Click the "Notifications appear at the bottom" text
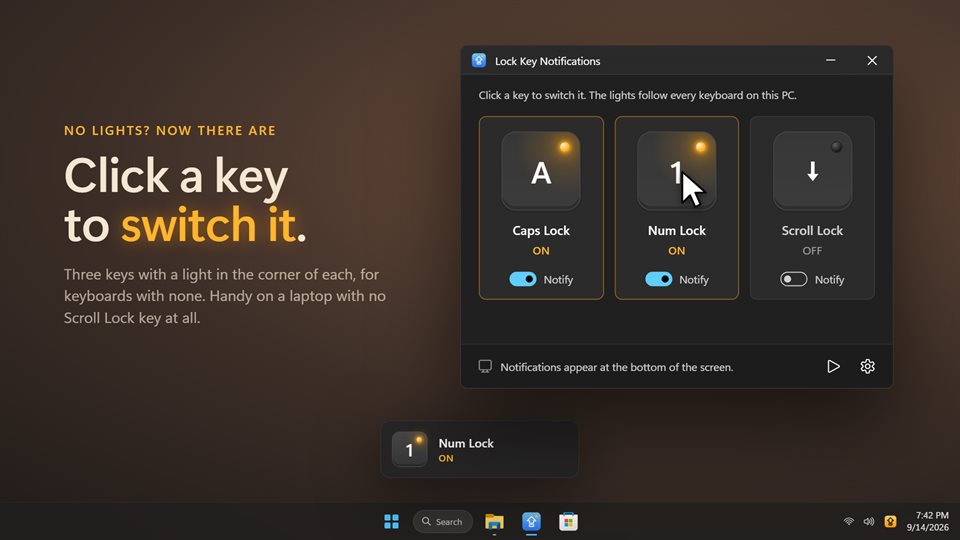The image size is (960, 540). [617, 367]
